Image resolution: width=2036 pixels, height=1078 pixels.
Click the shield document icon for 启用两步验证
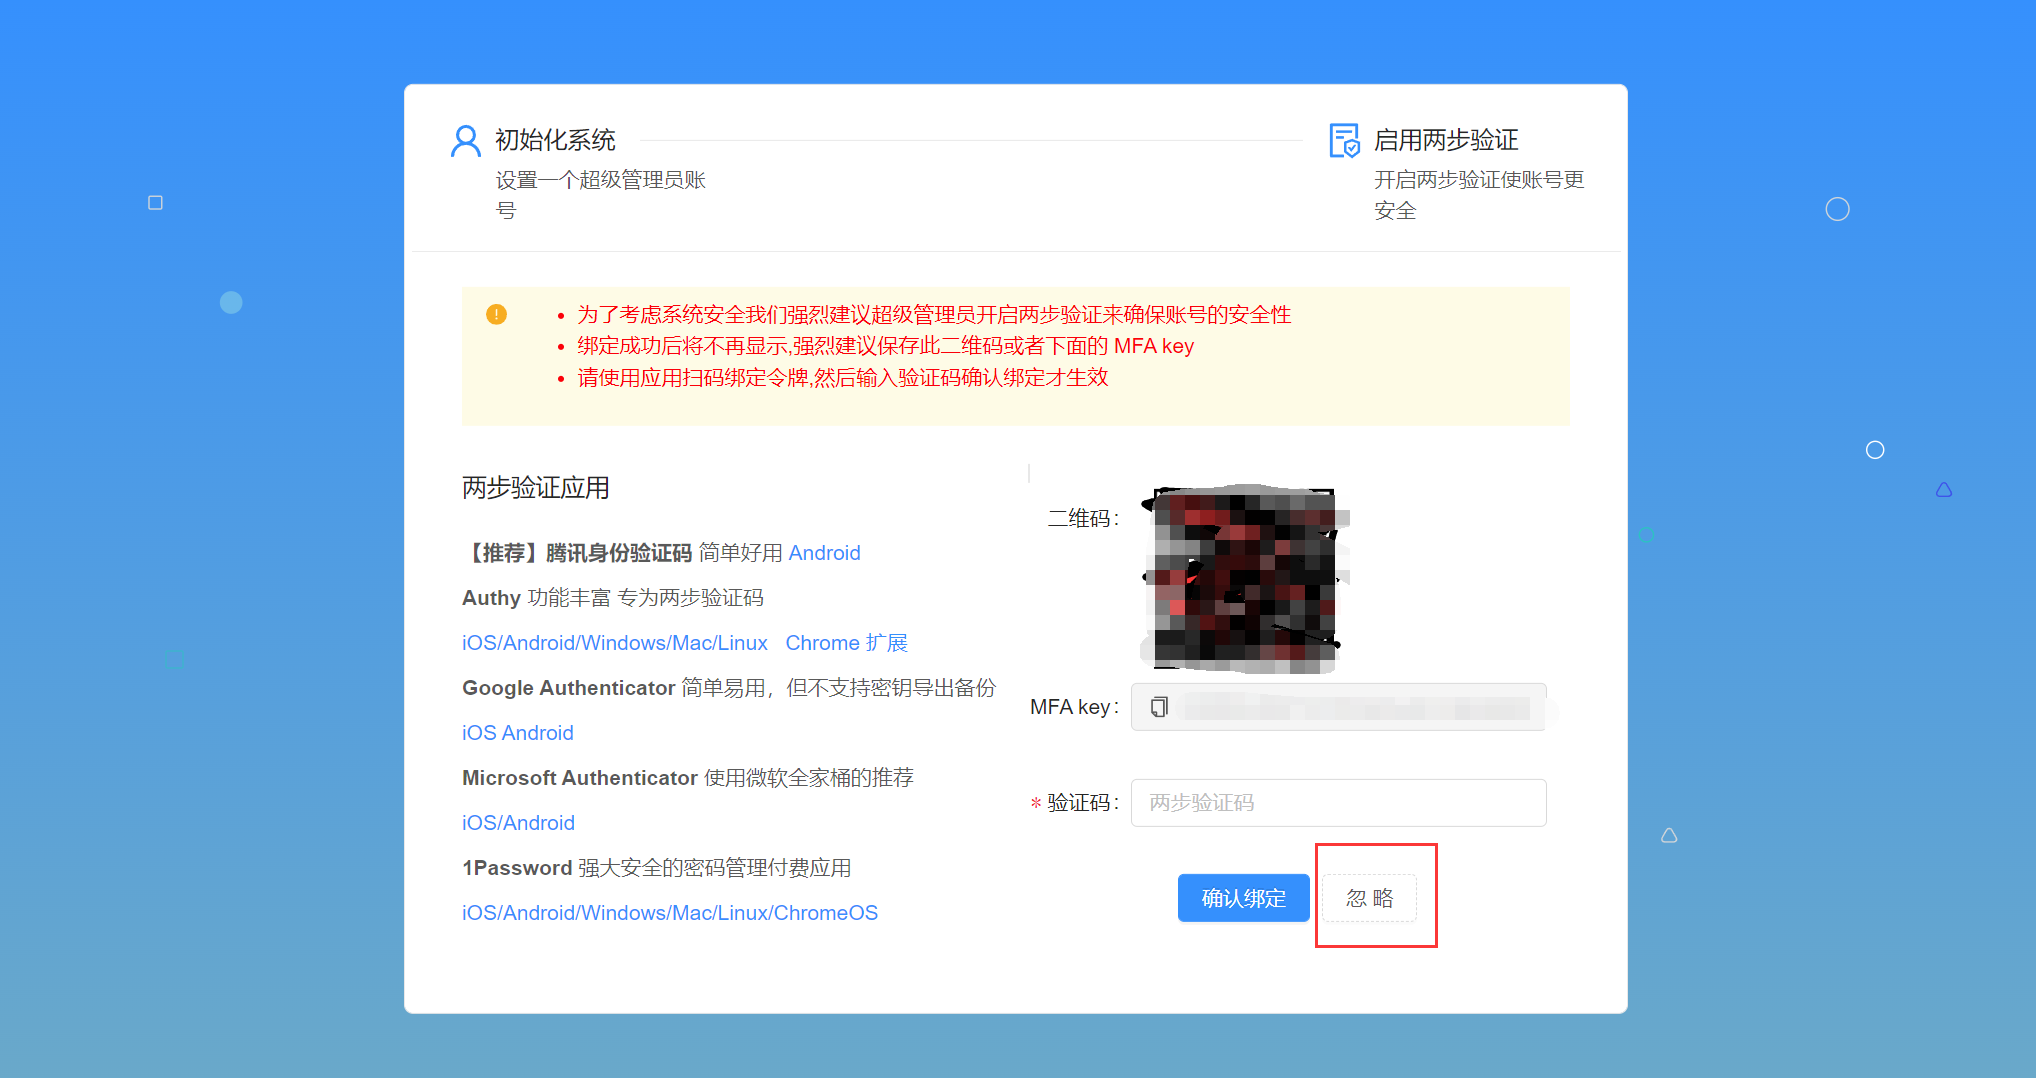[x=1344, y=141]
